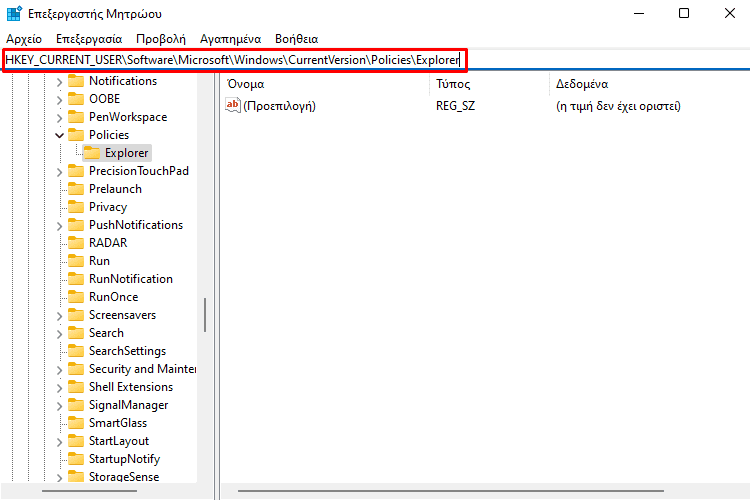The height and width of the screenshot is (500, 750).
Task: Select the SmartGlass key label
Action: [118, 423]
